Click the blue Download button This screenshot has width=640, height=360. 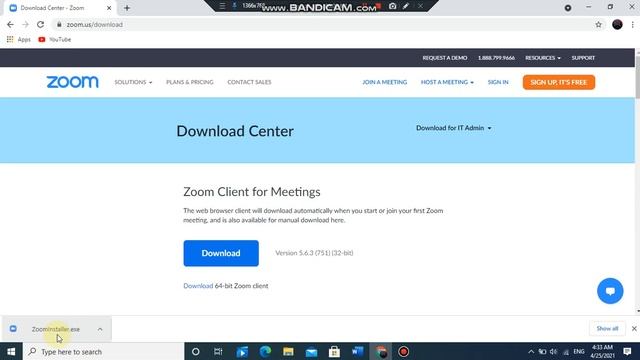tap(221, 253)
